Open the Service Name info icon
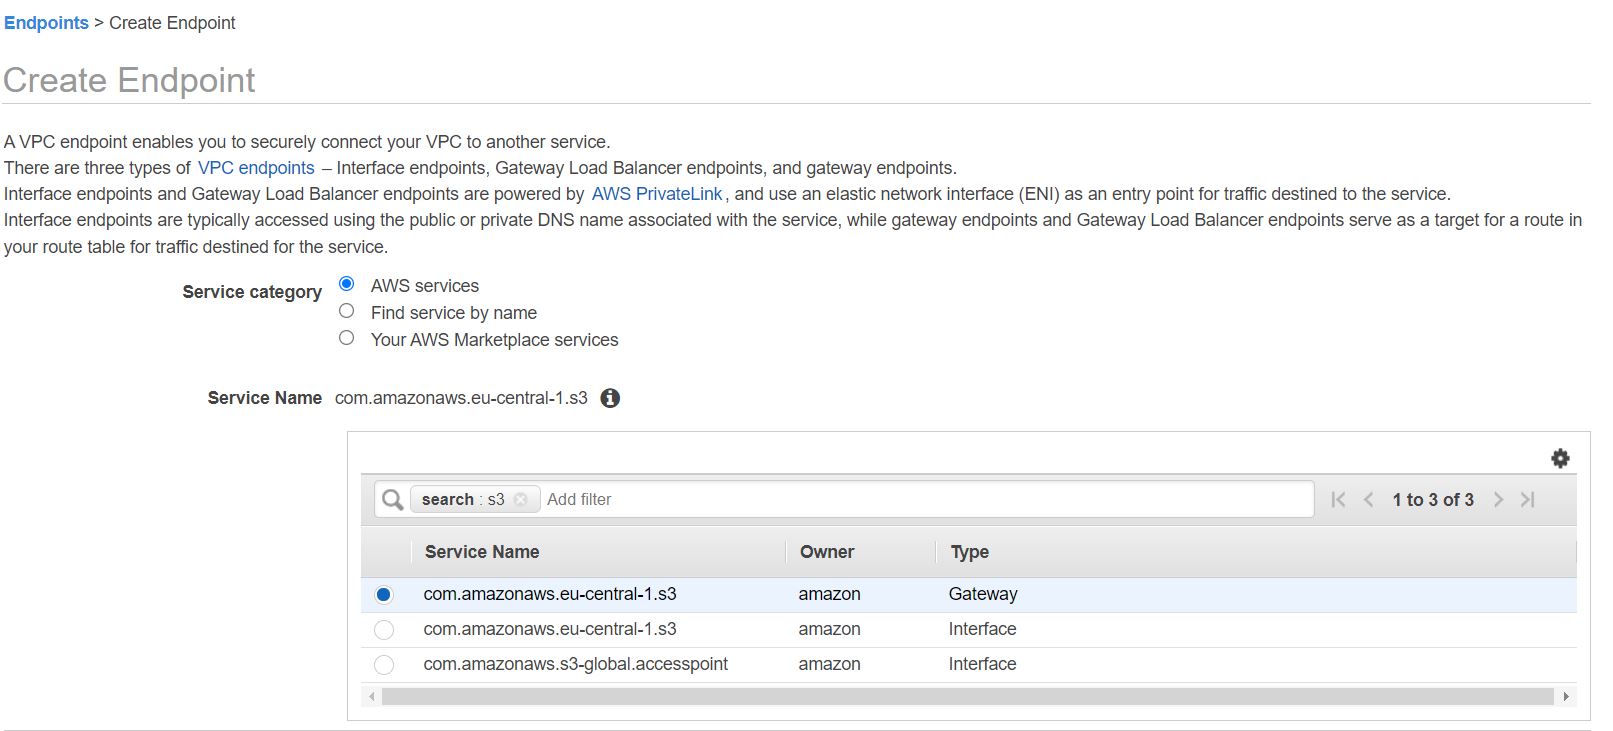The width and height of the screenshot is (1613, 731). click(610, 398)
